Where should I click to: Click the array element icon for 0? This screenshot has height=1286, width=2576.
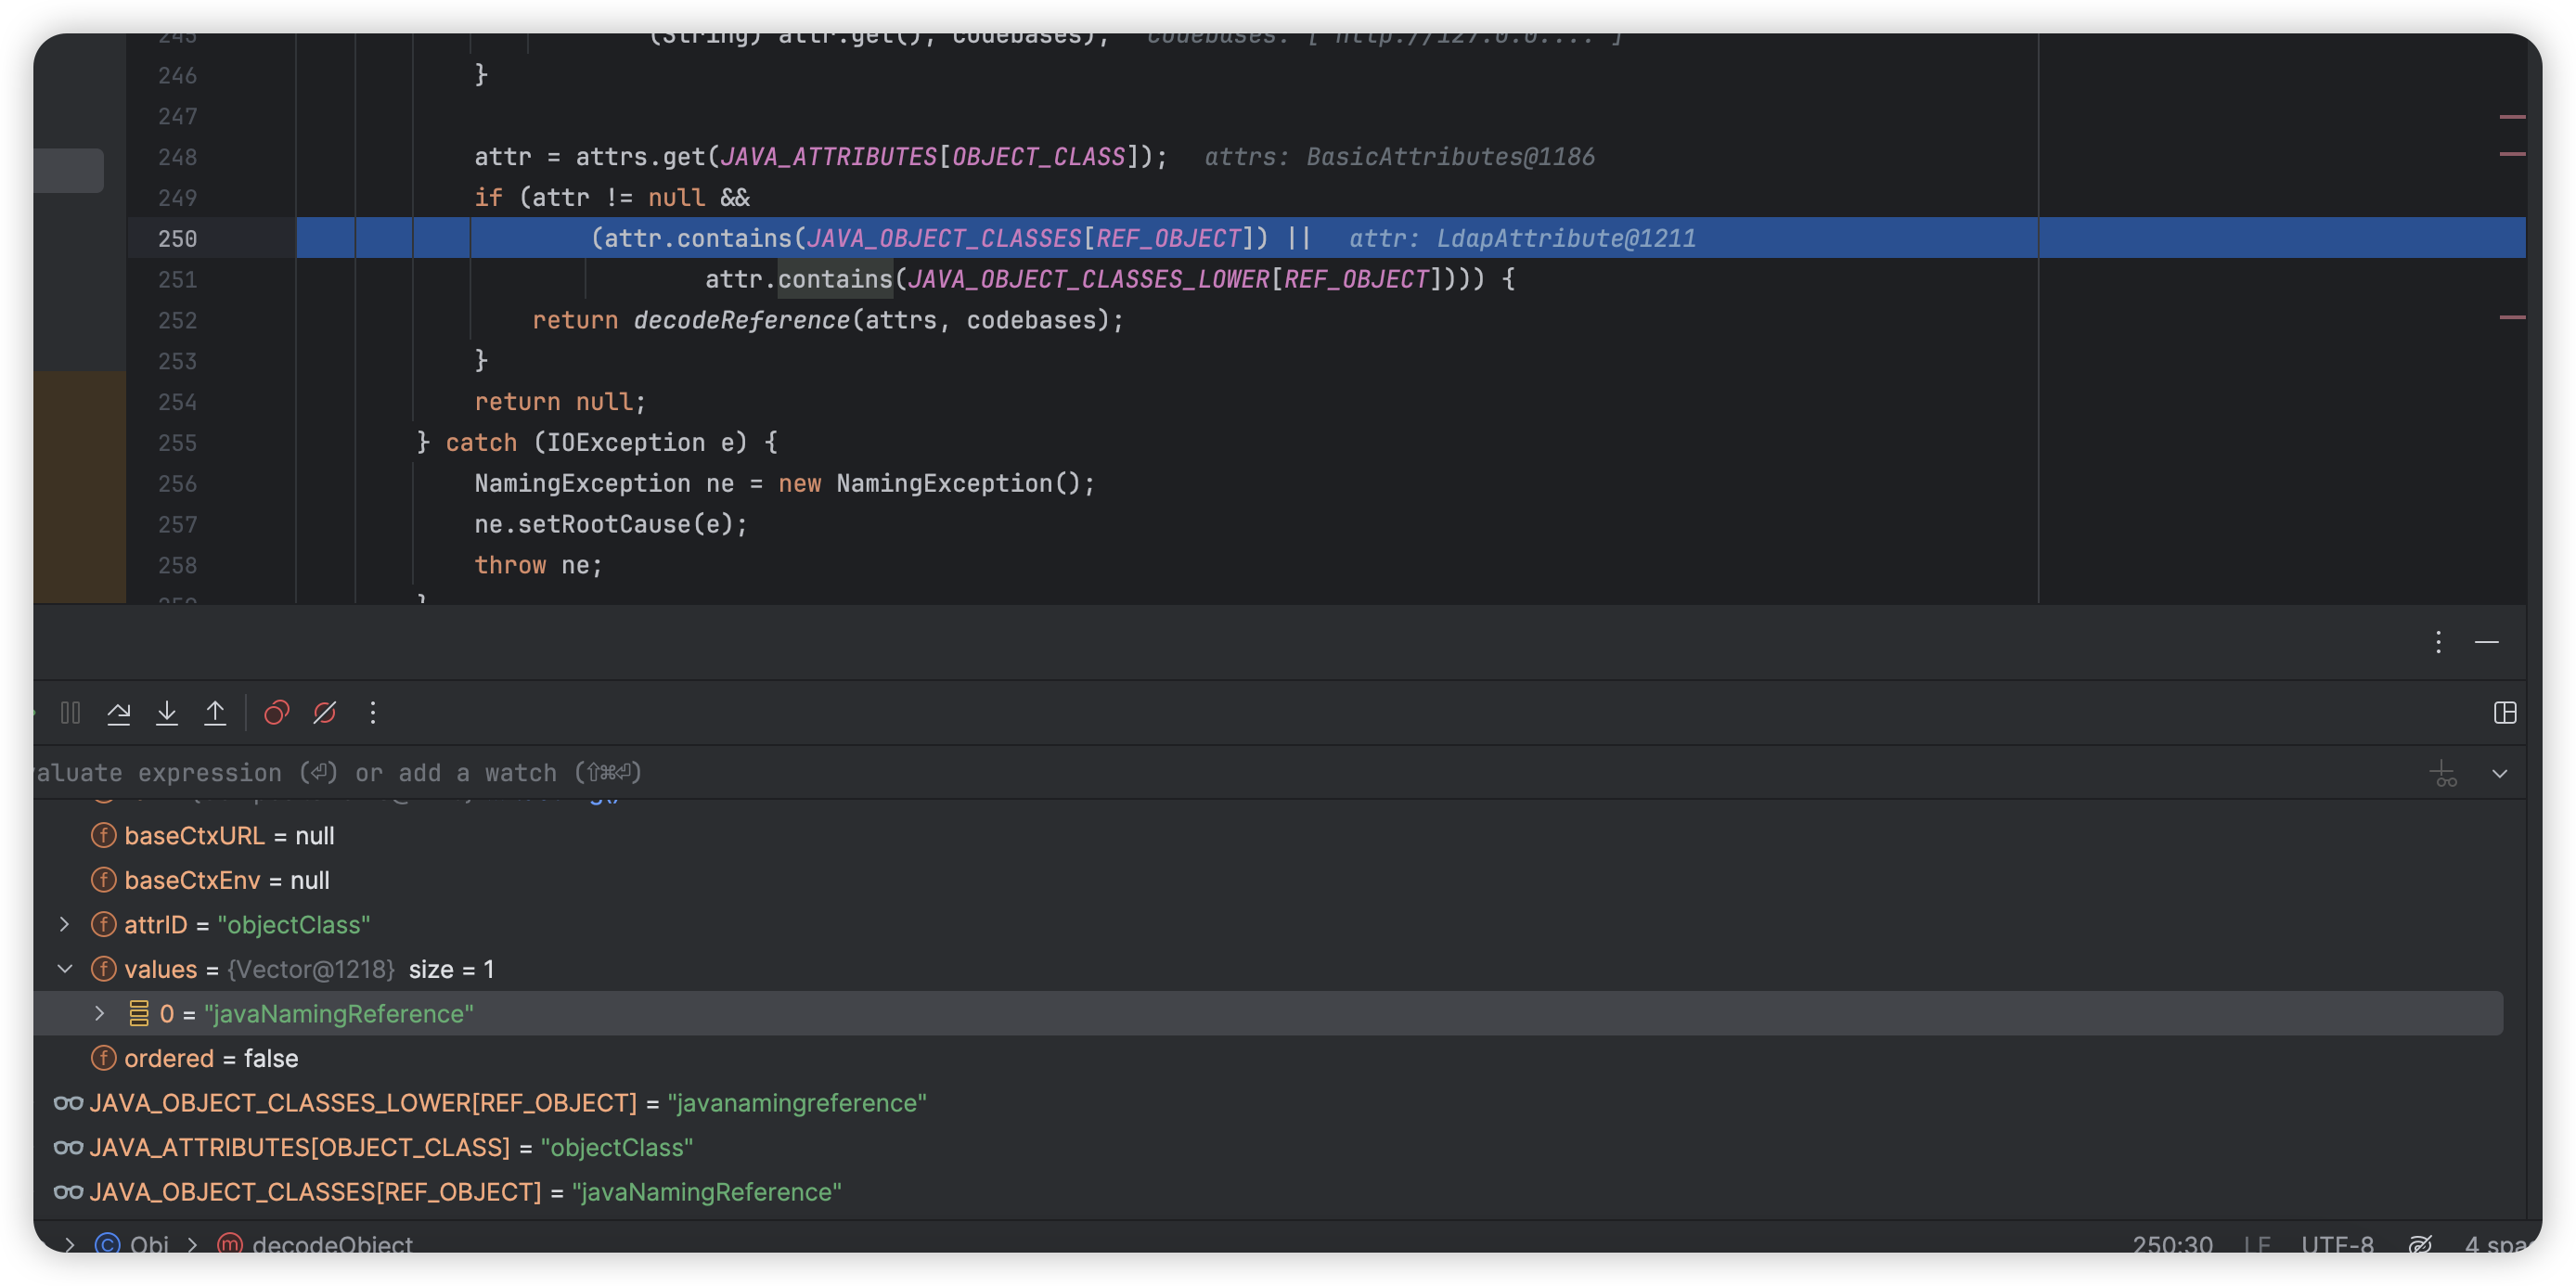point(139,1013)
